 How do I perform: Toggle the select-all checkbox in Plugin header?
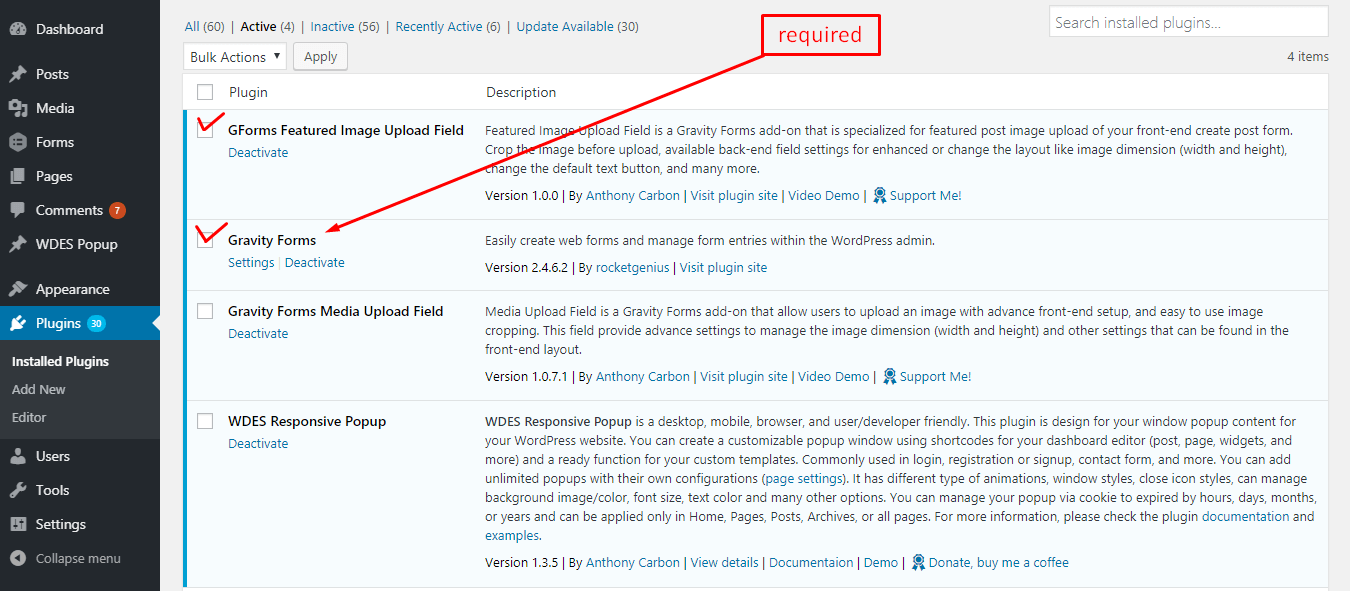click(205, 92)
